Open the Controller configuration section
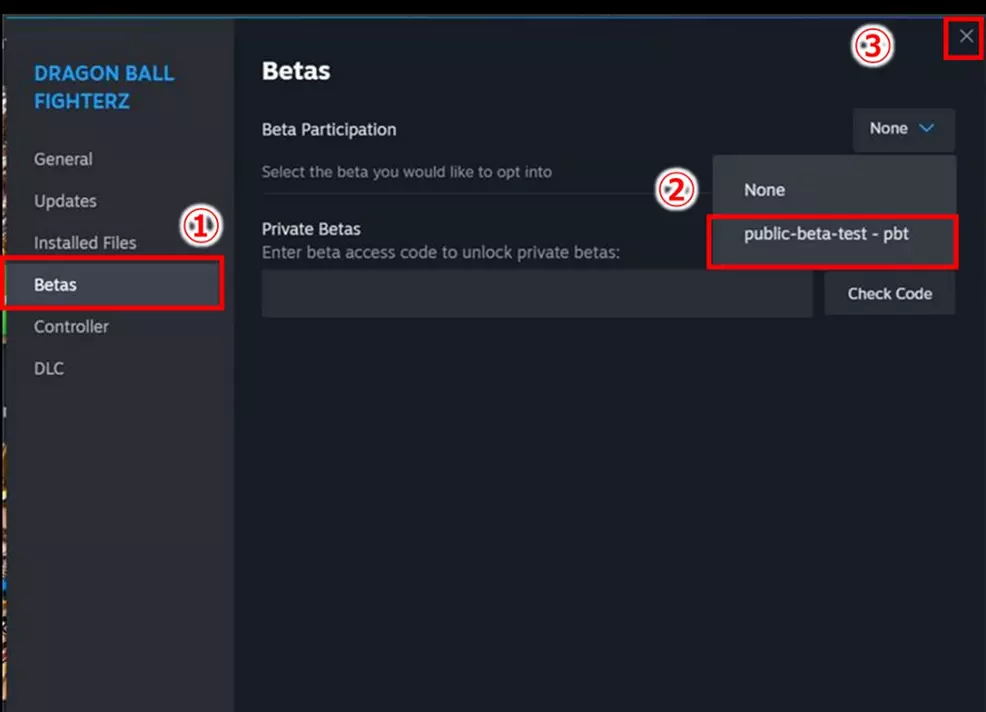 tap(71, 327)
